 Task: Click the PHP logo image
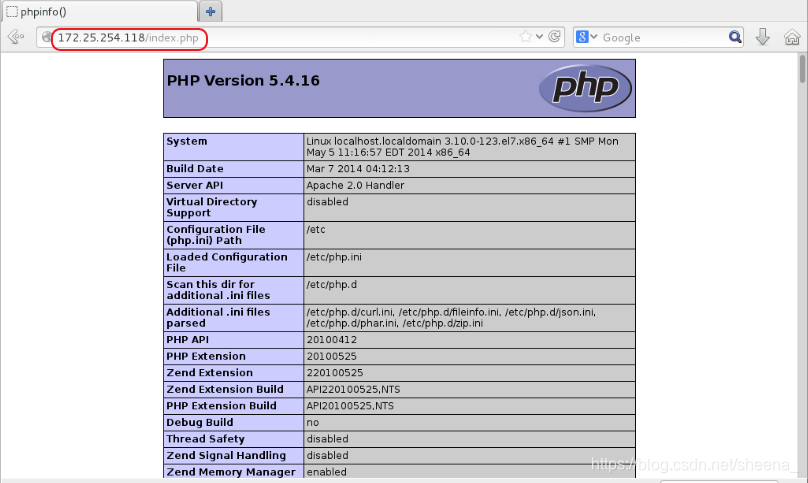coord(585,88)
